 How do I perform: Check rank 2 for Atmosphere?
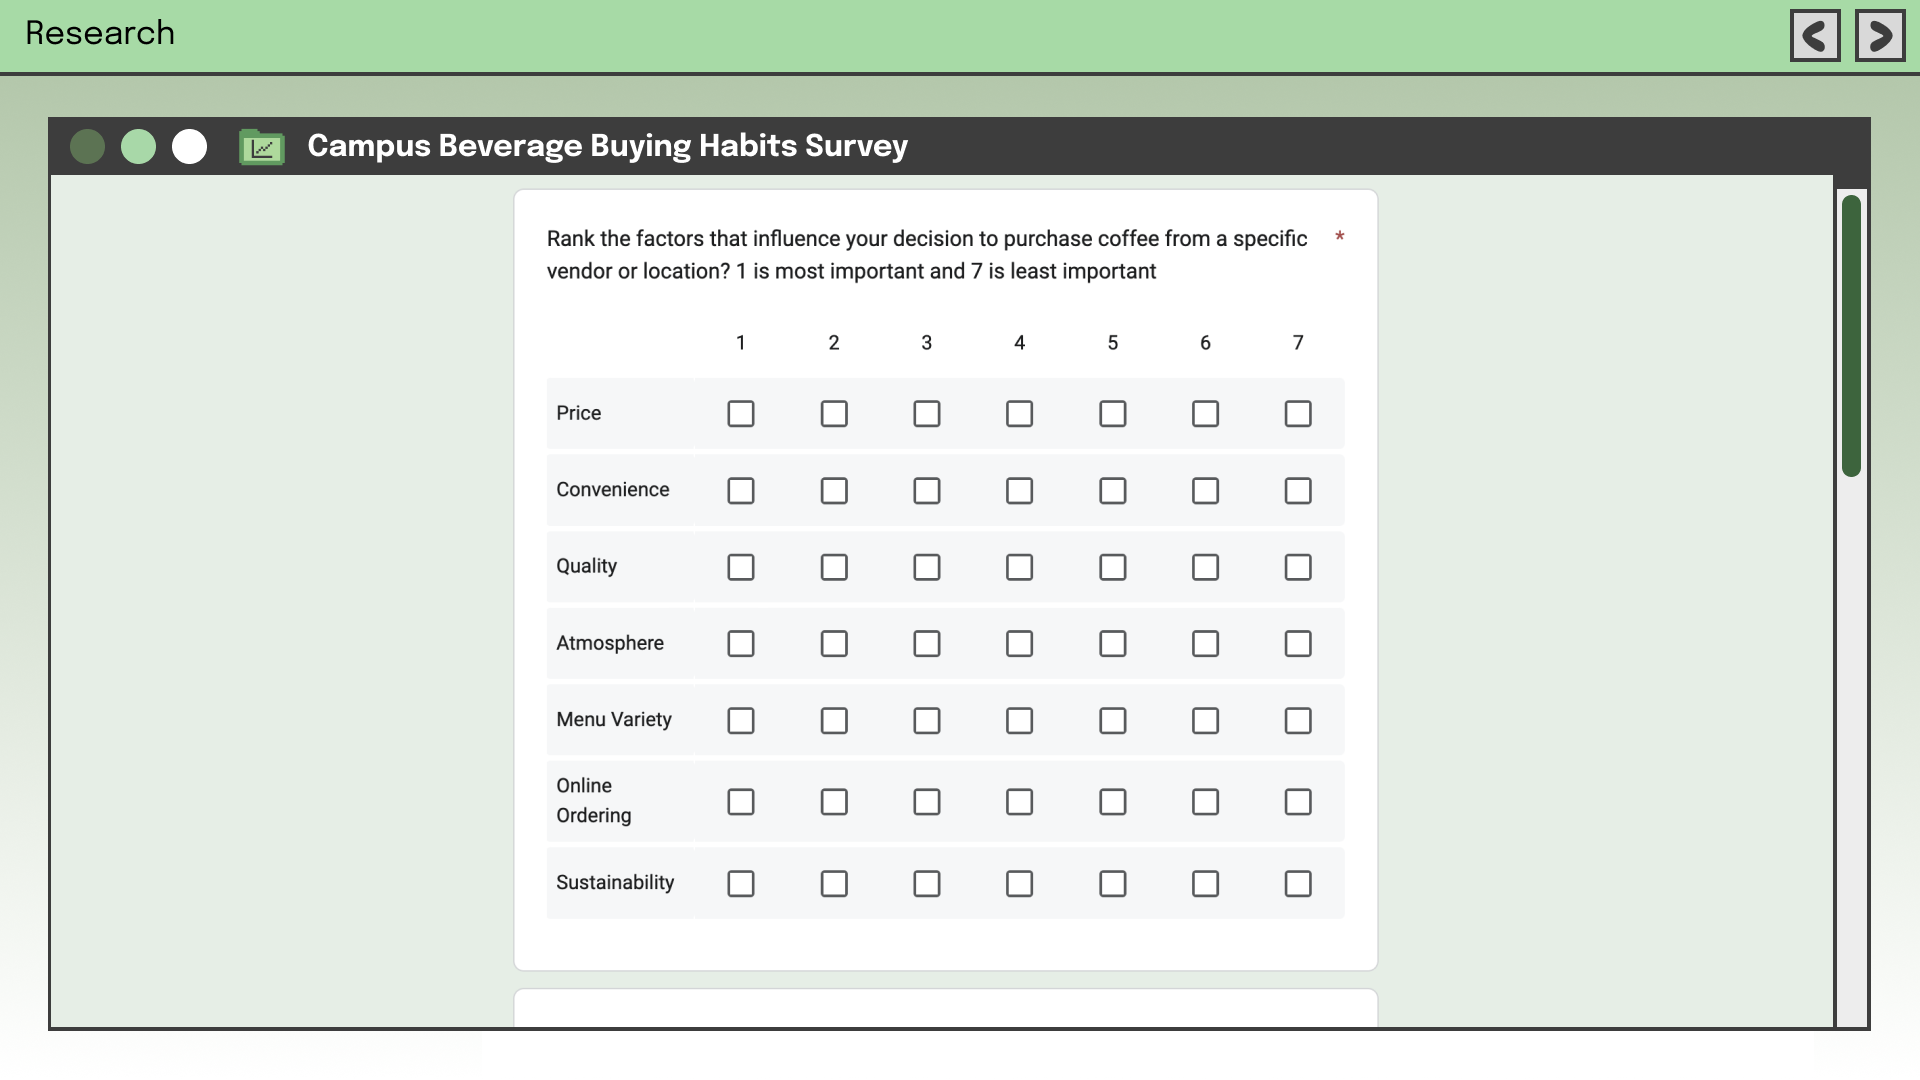pos(834,644)
